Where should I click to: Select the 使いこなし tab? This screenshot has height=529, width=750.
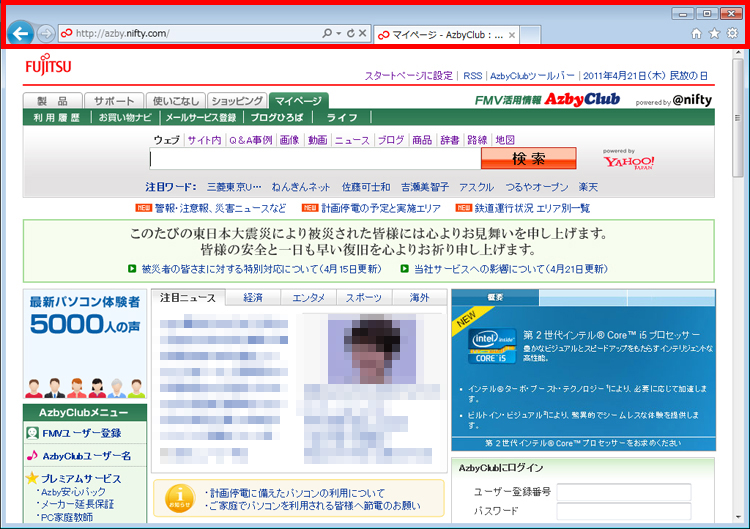176,101
